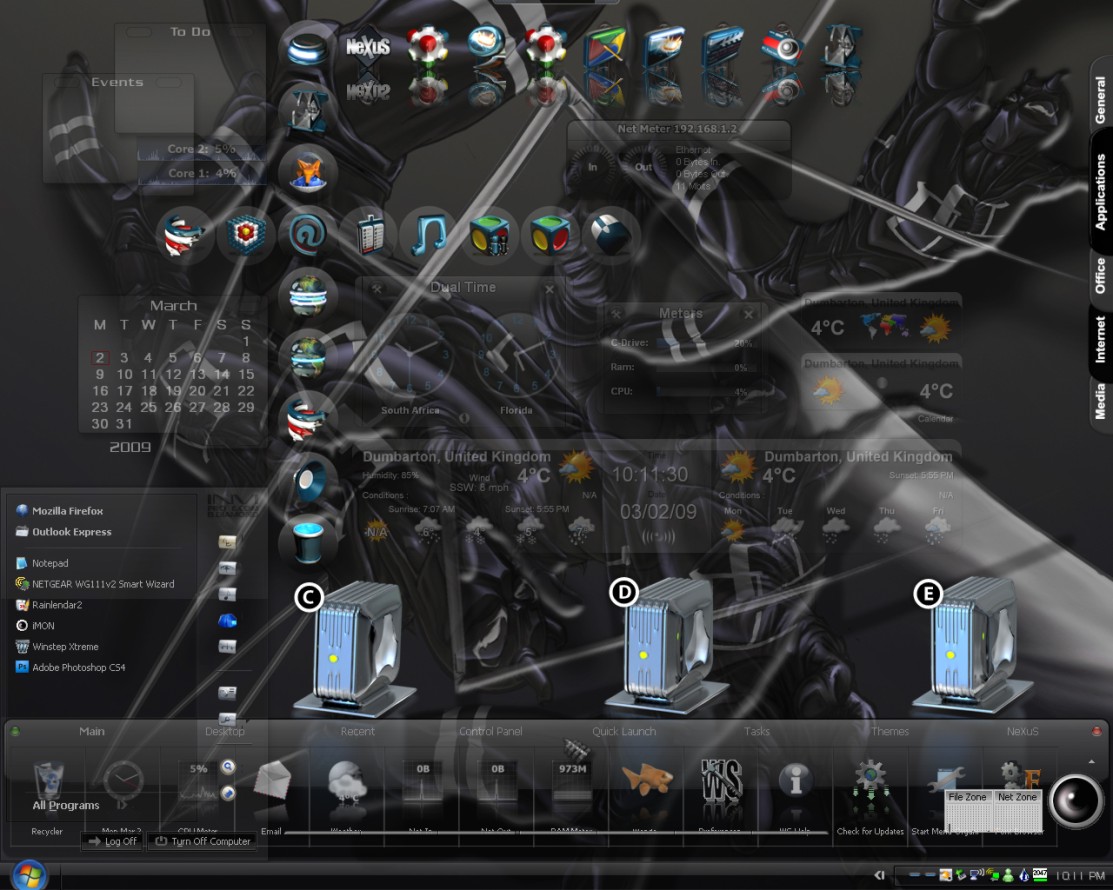Open NETGEAR WG111v2 Smart Wizard
Screen dimensions: 1113x890
pyautogui.click(x=94, y=584)
